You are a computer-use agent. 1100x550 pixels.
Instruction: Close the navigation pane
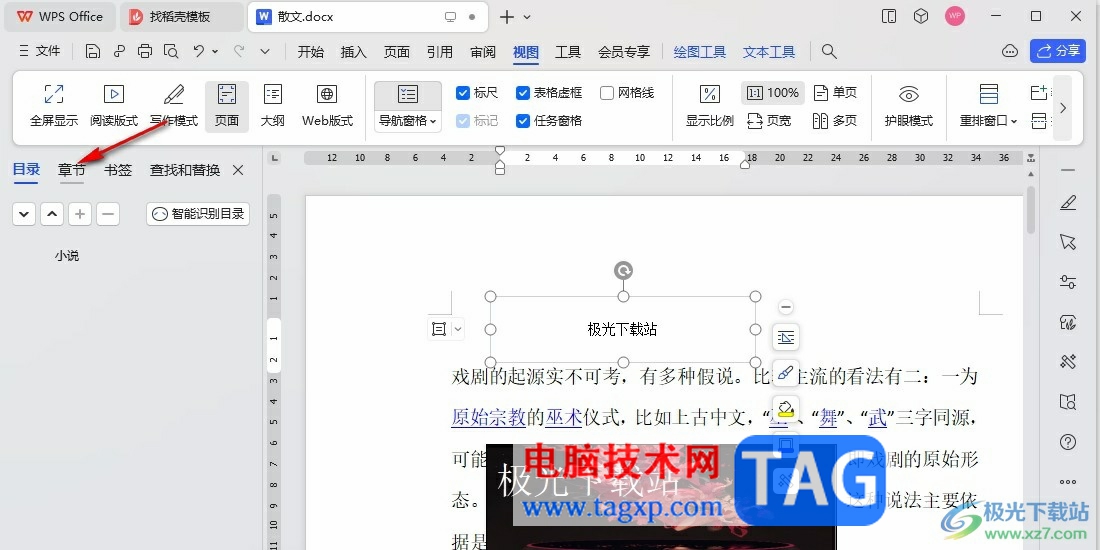tap(238, 170)
